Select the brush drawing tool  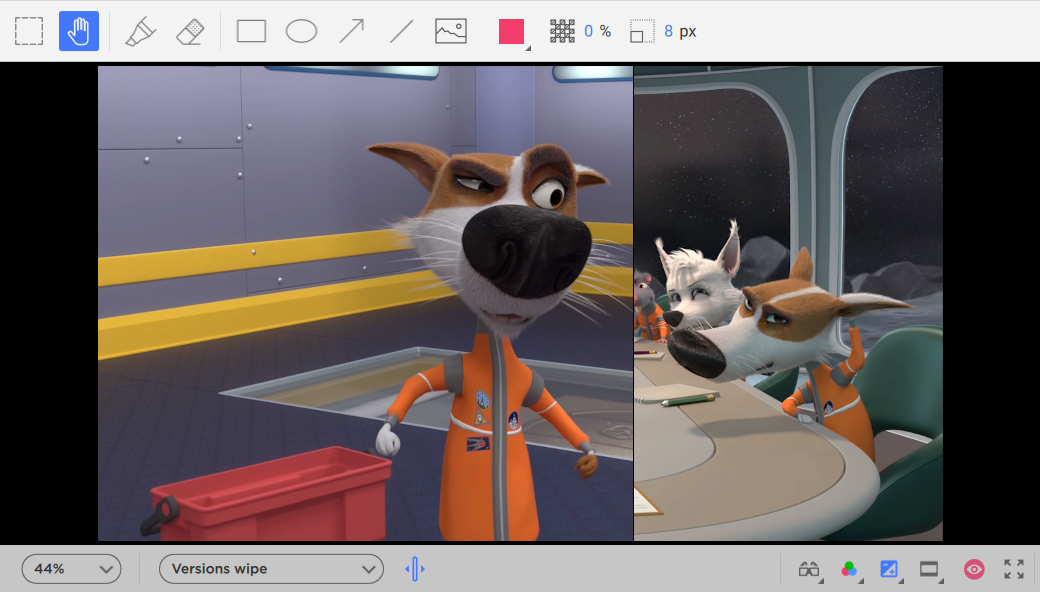(x=140, y=31)
